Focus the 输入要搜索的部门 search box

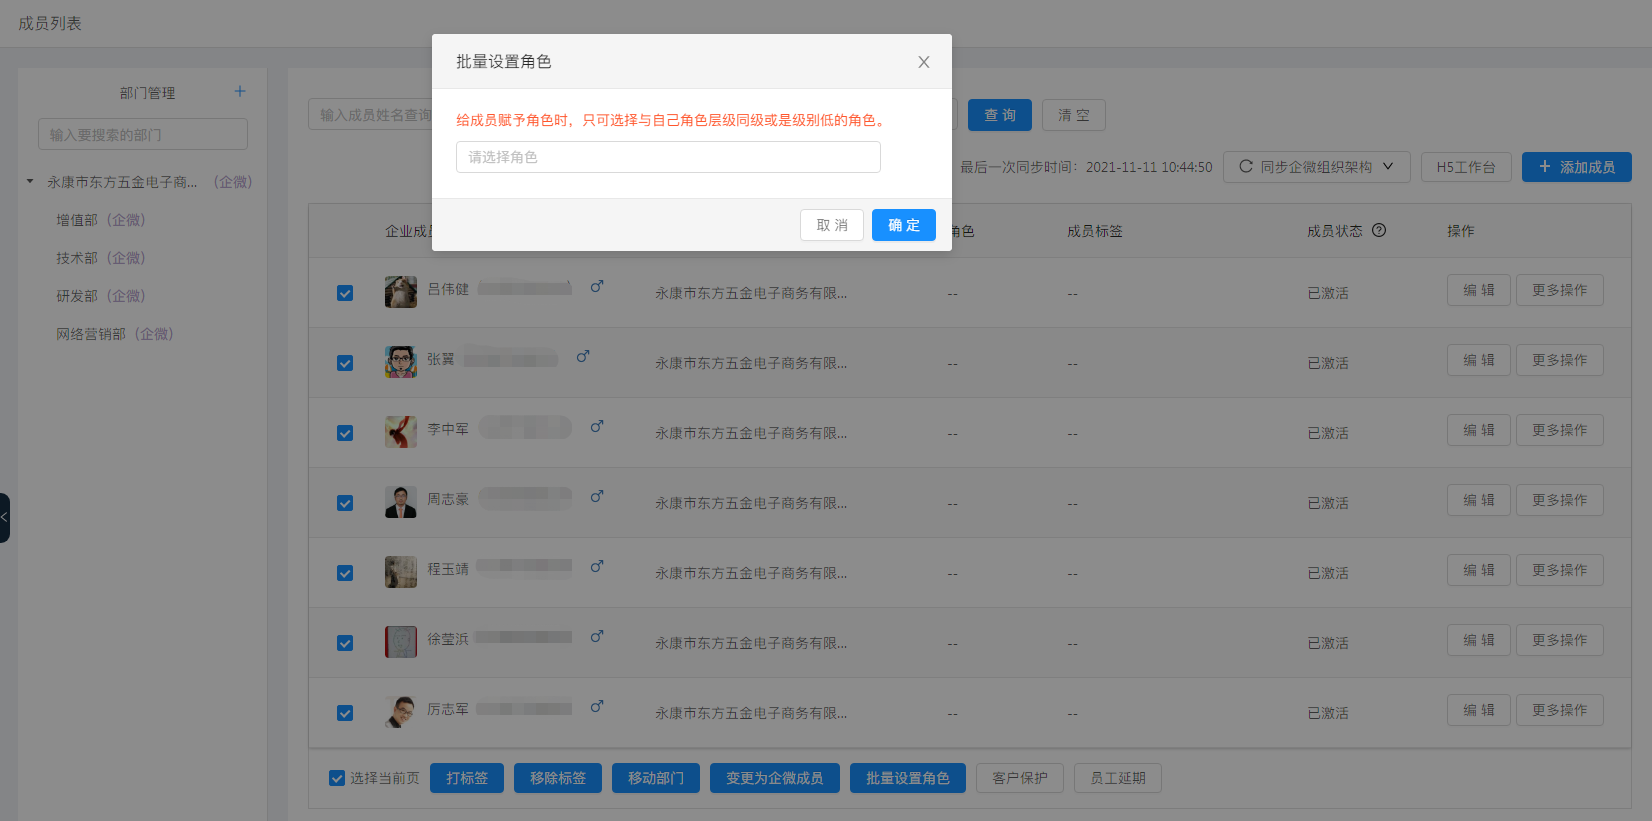[143, 134]
